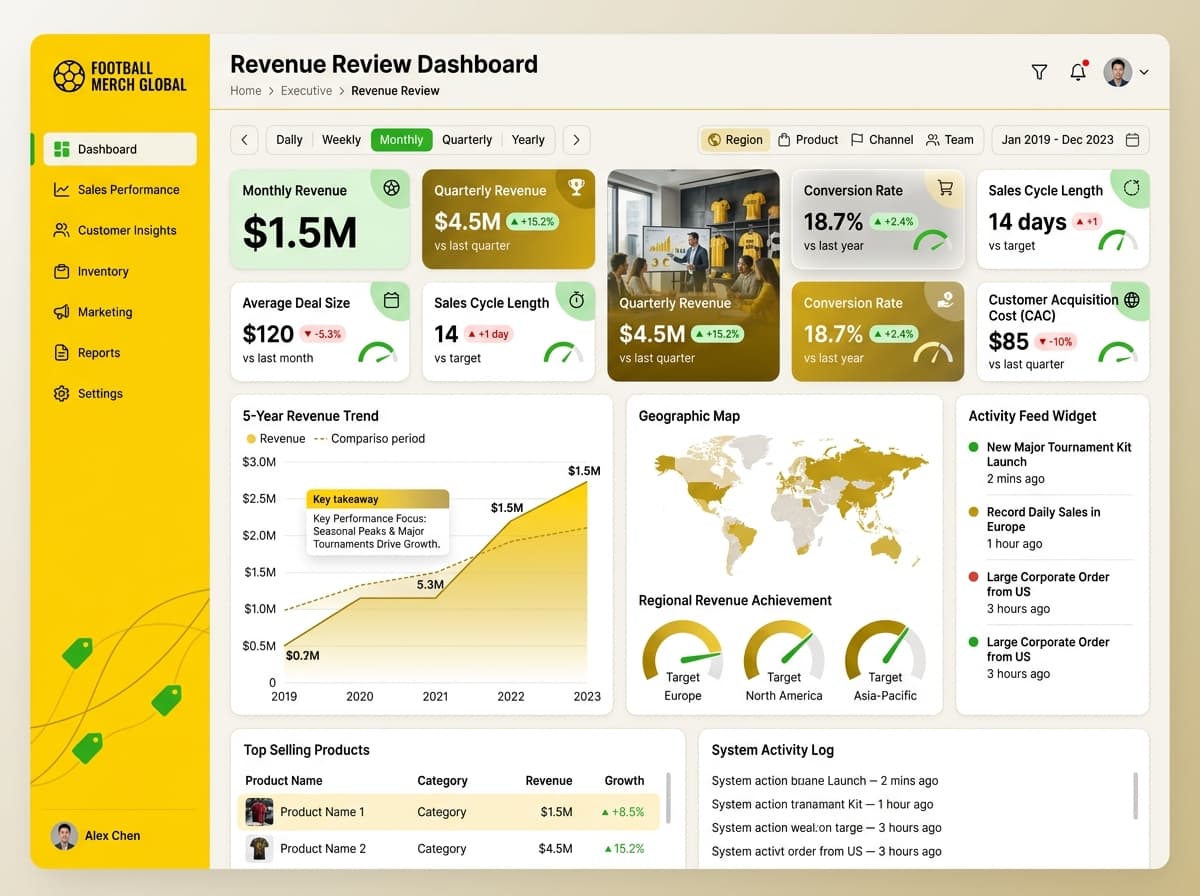Click the Settings gear icon
The width and height of the screenshot is (1200, 896).
pos(61,394)
